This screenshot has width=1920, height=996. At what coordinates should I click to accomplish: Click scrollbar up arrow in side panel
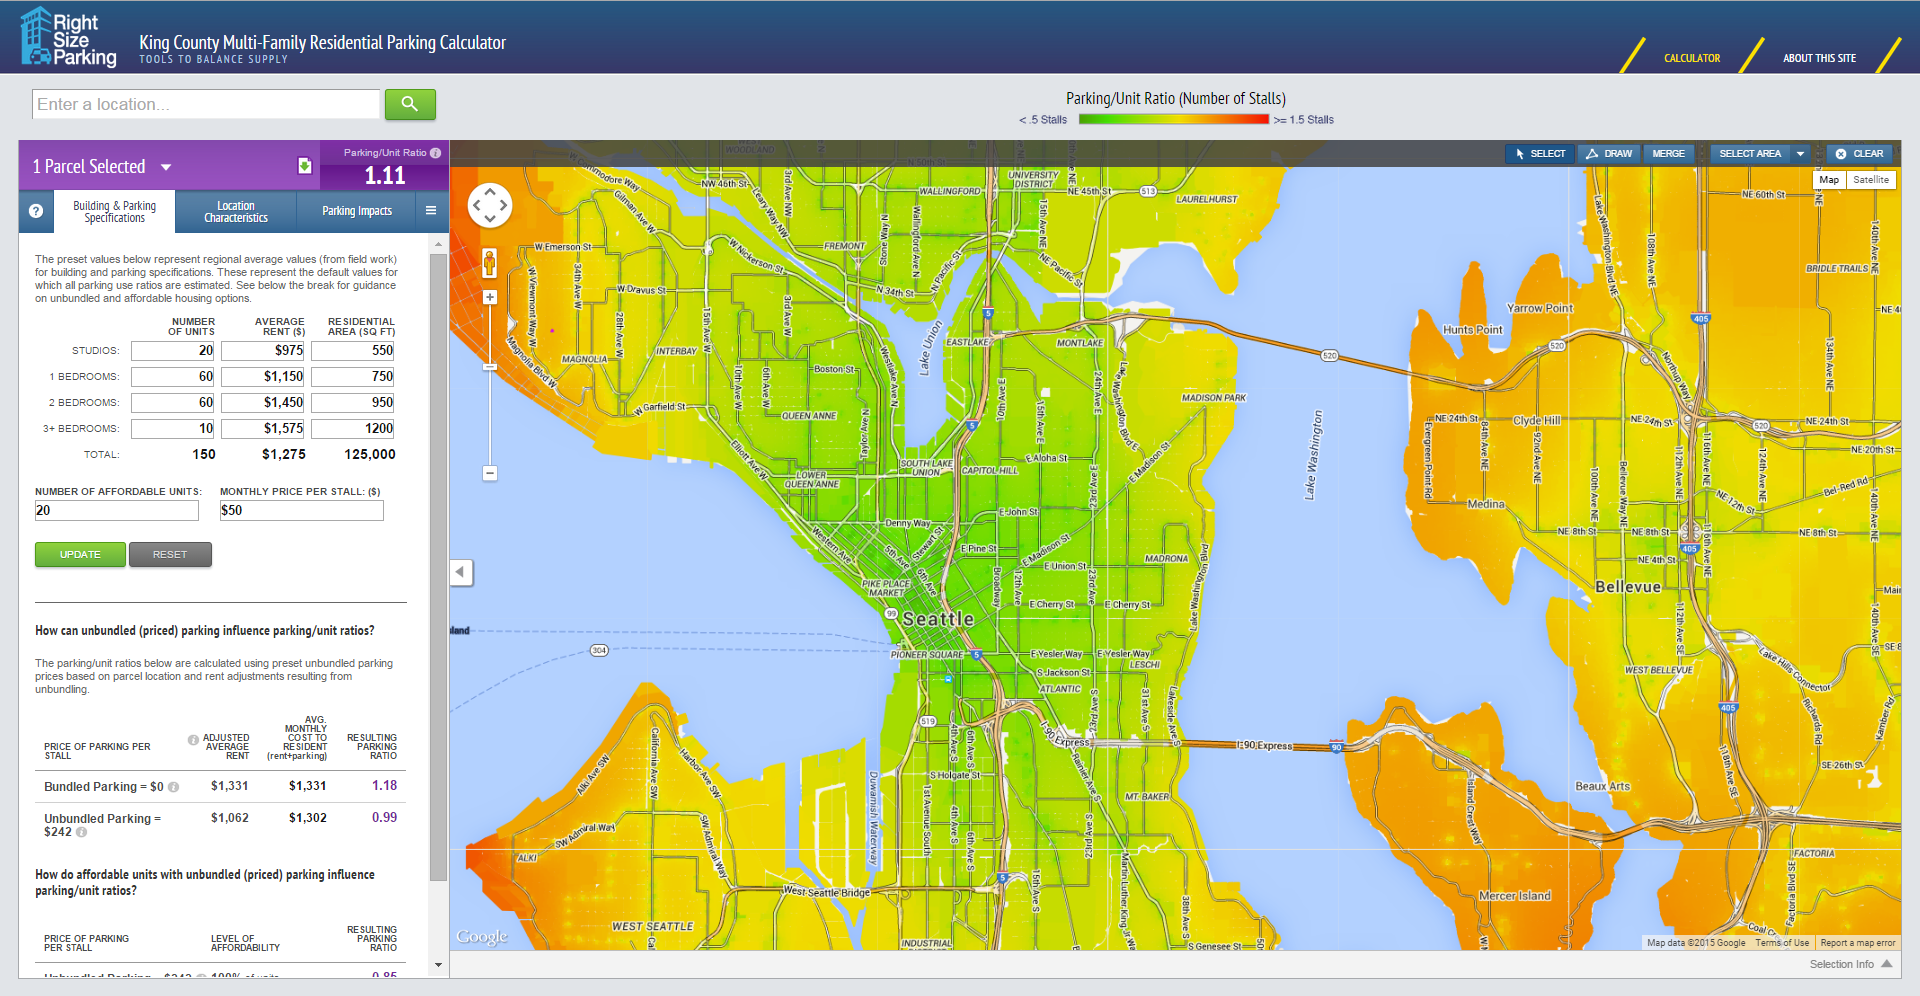(x=438, y=244)
